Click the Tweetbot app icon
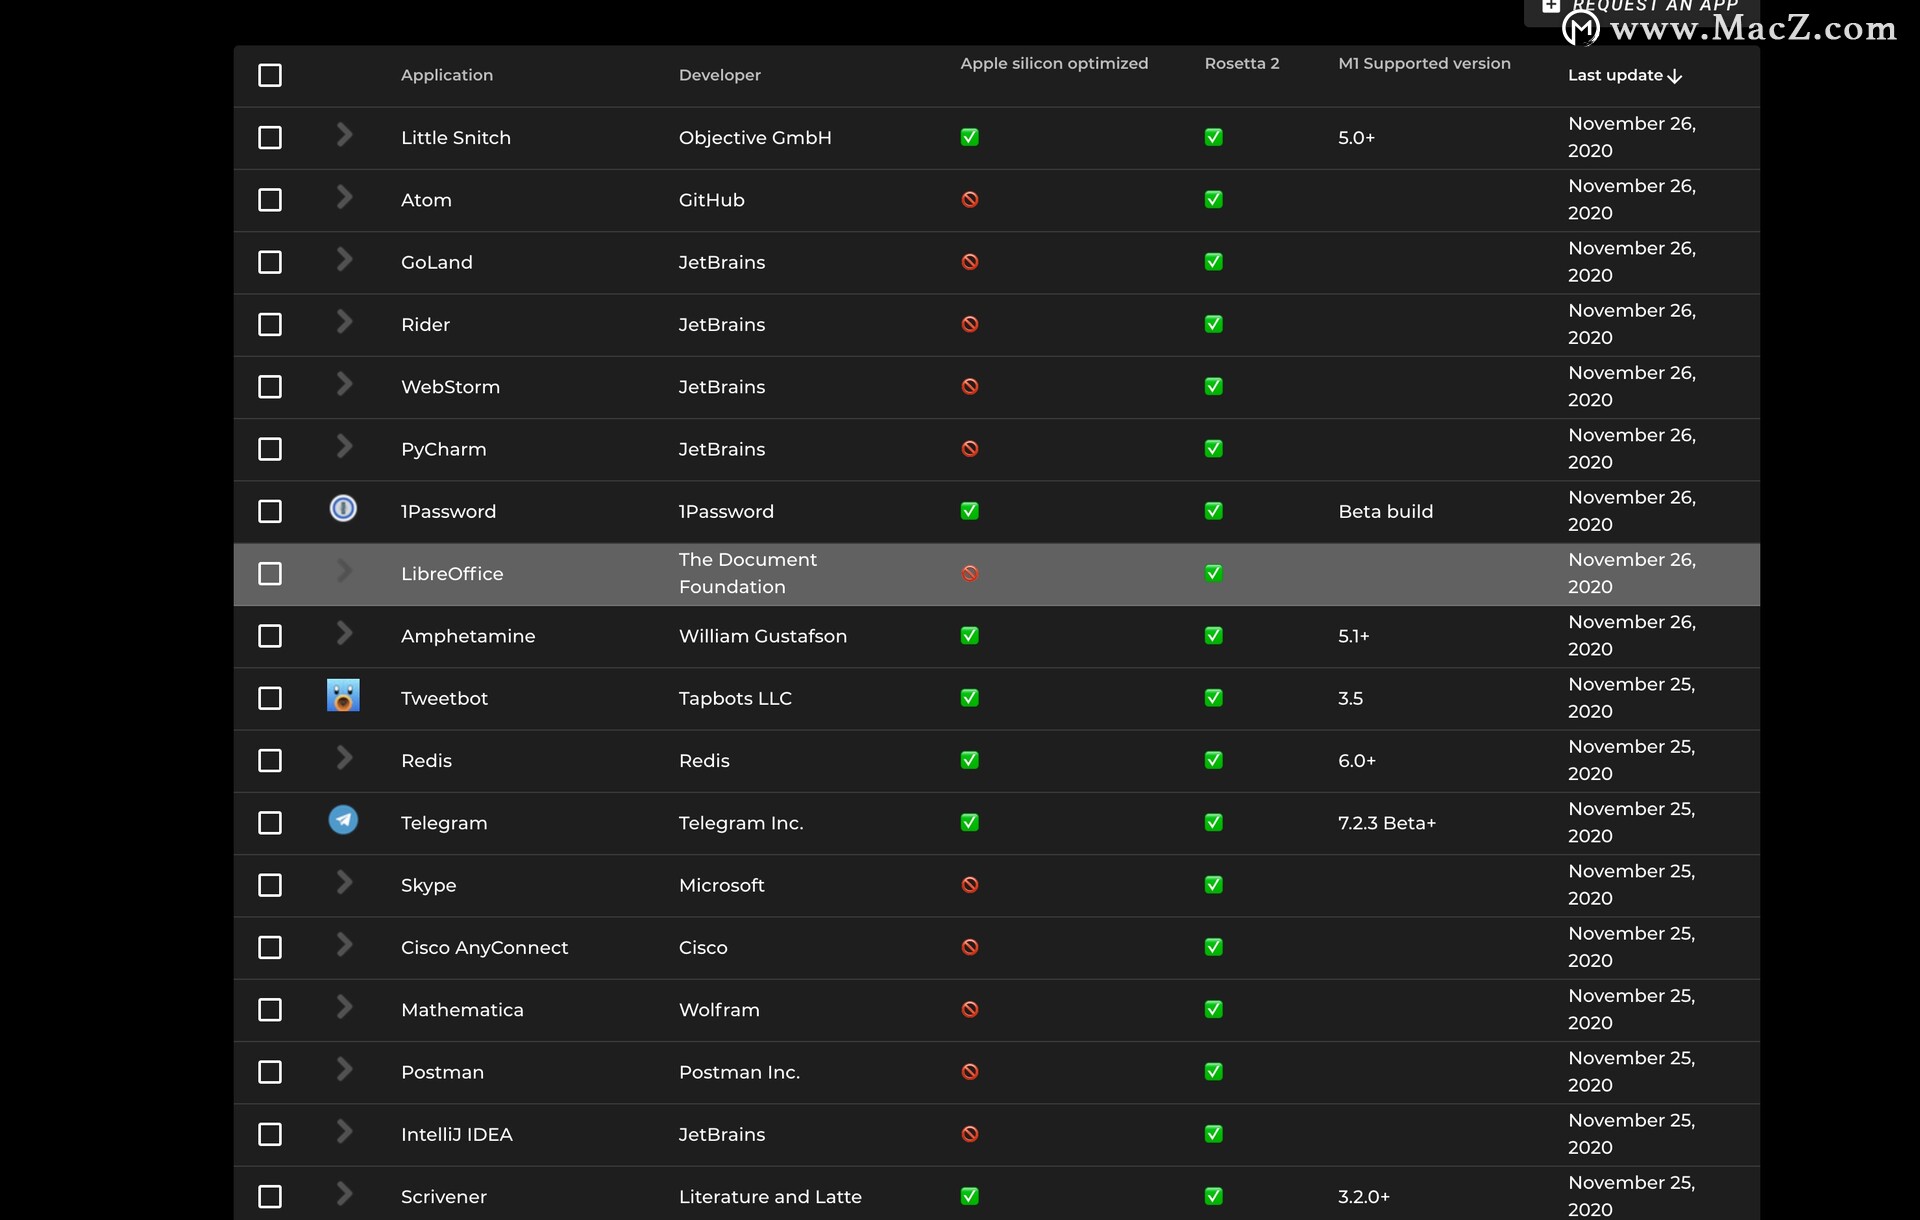 (x=343, y=696)
